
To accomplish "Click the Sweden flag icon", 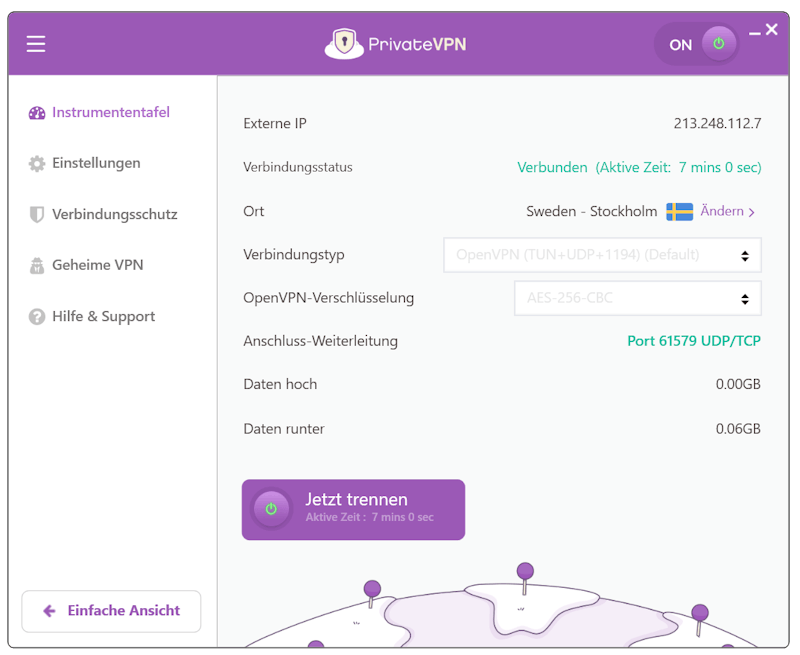I will click(x=680, y=212).
